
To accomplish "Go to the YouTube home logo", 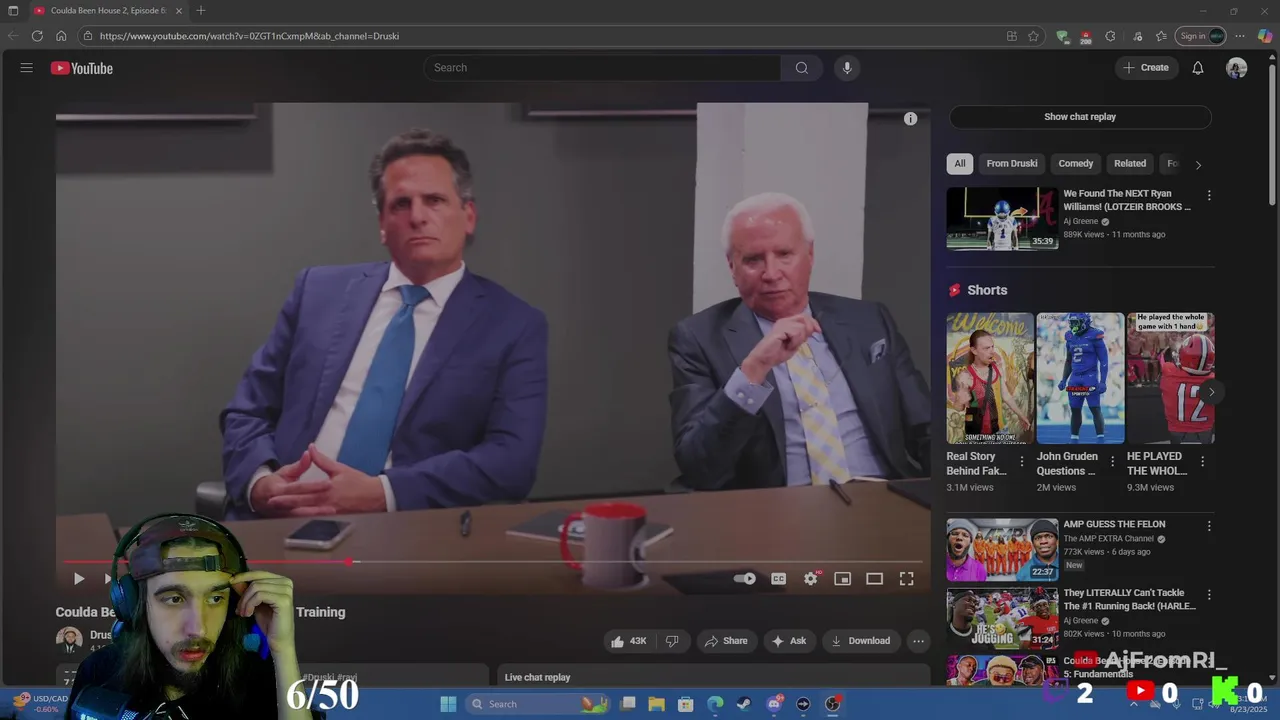I will pos(82,68).
